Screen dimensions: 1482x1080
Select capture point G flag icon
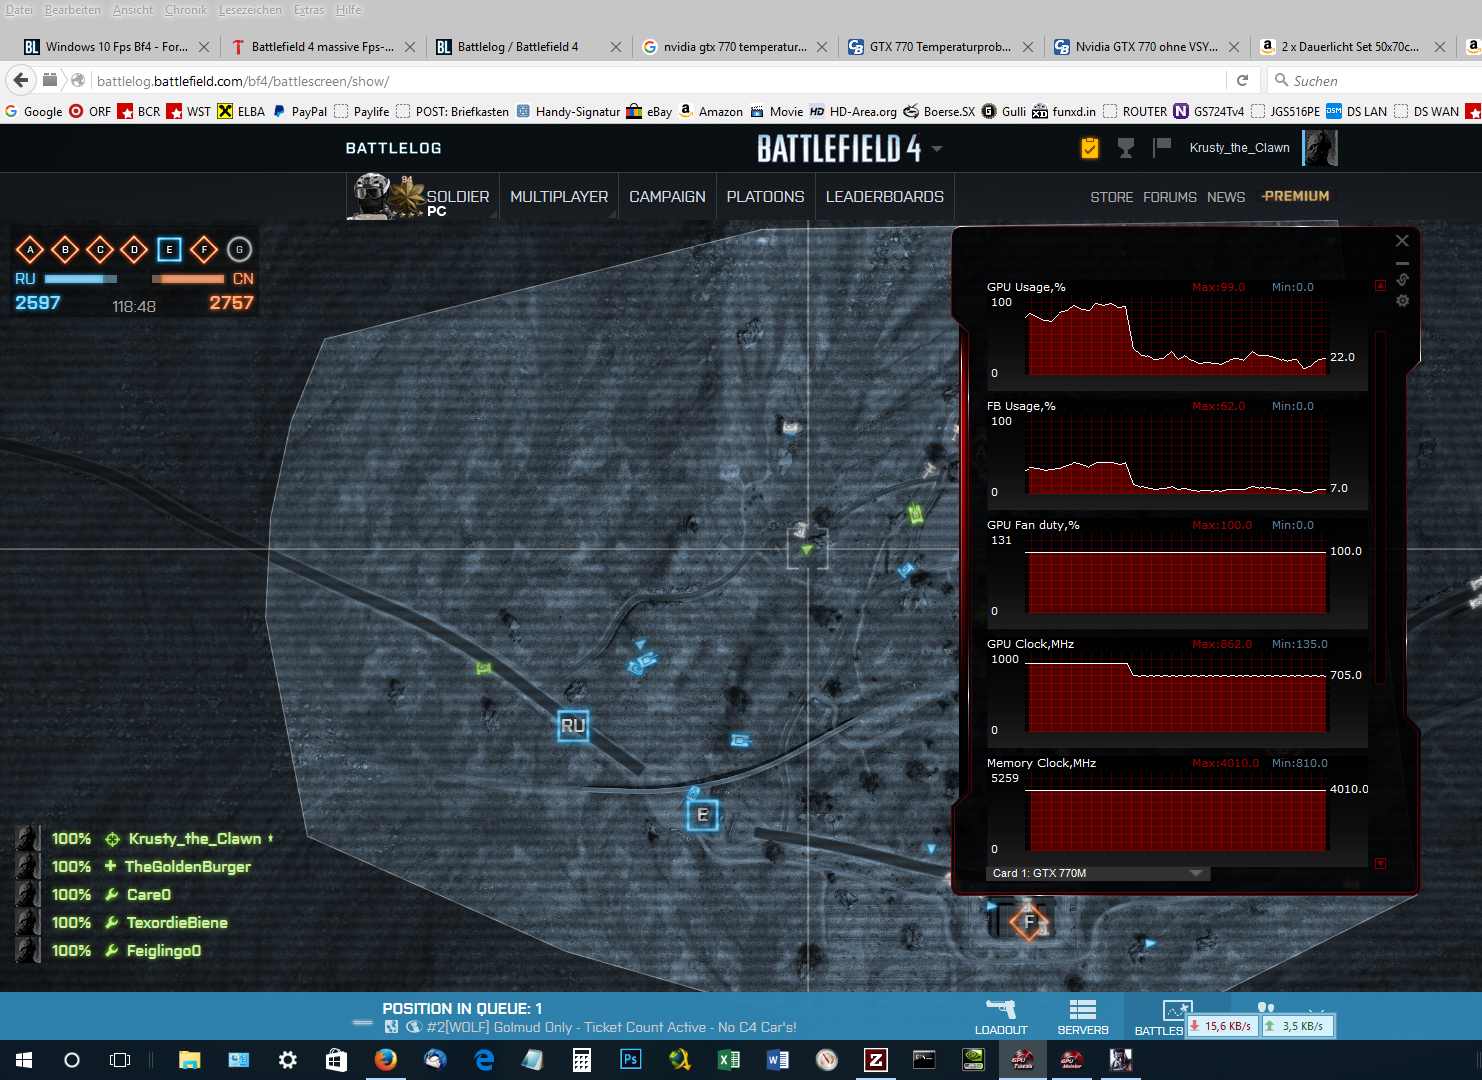coord(239,249)
